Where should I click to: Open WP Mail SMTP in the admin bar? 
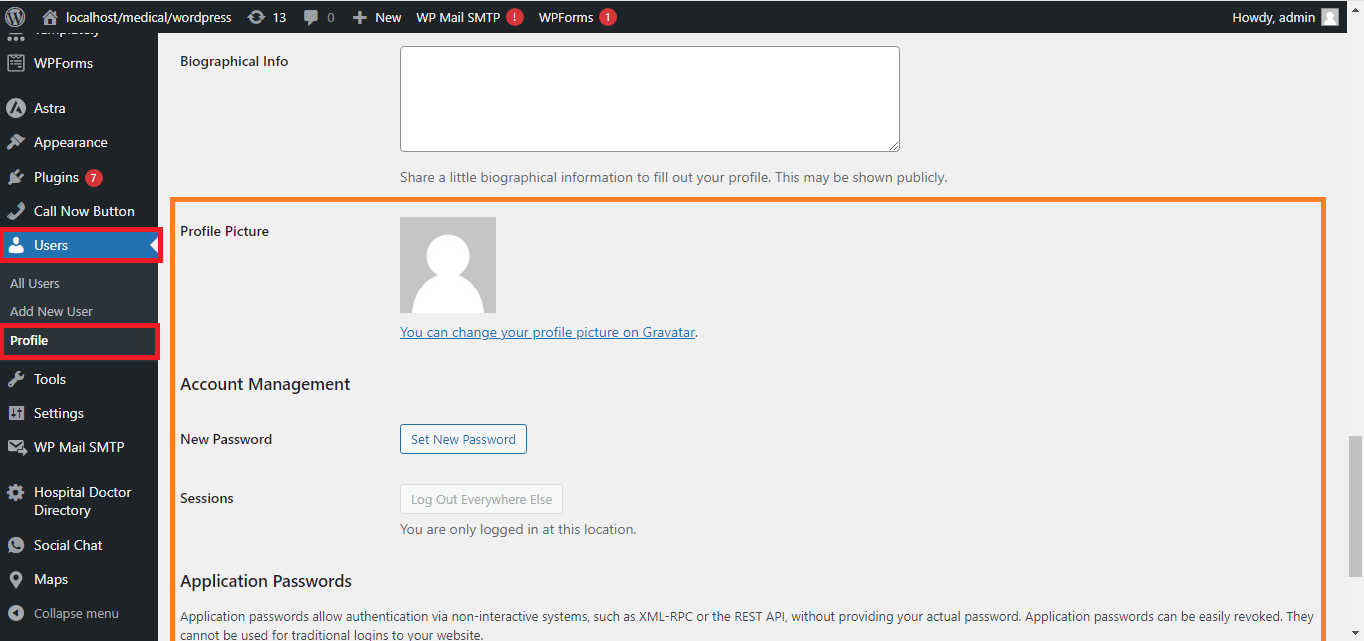point(458,17)
